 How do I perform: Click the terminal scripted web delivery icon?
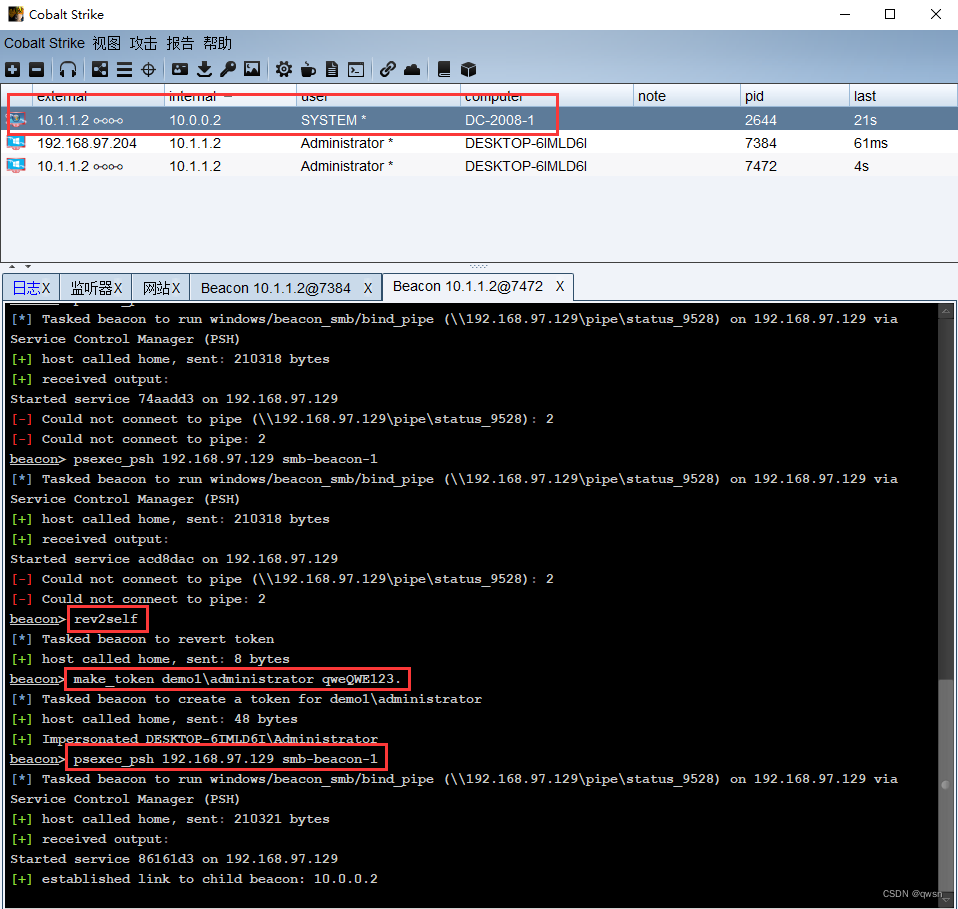[356, 70]
